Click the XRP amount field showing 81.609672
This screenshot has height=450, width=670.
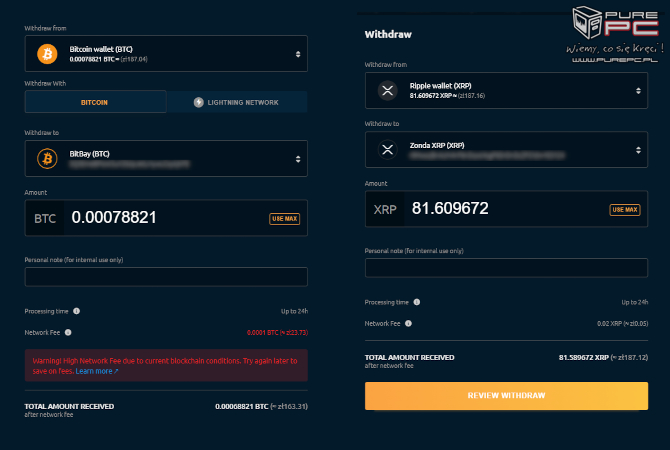[506, 209]
